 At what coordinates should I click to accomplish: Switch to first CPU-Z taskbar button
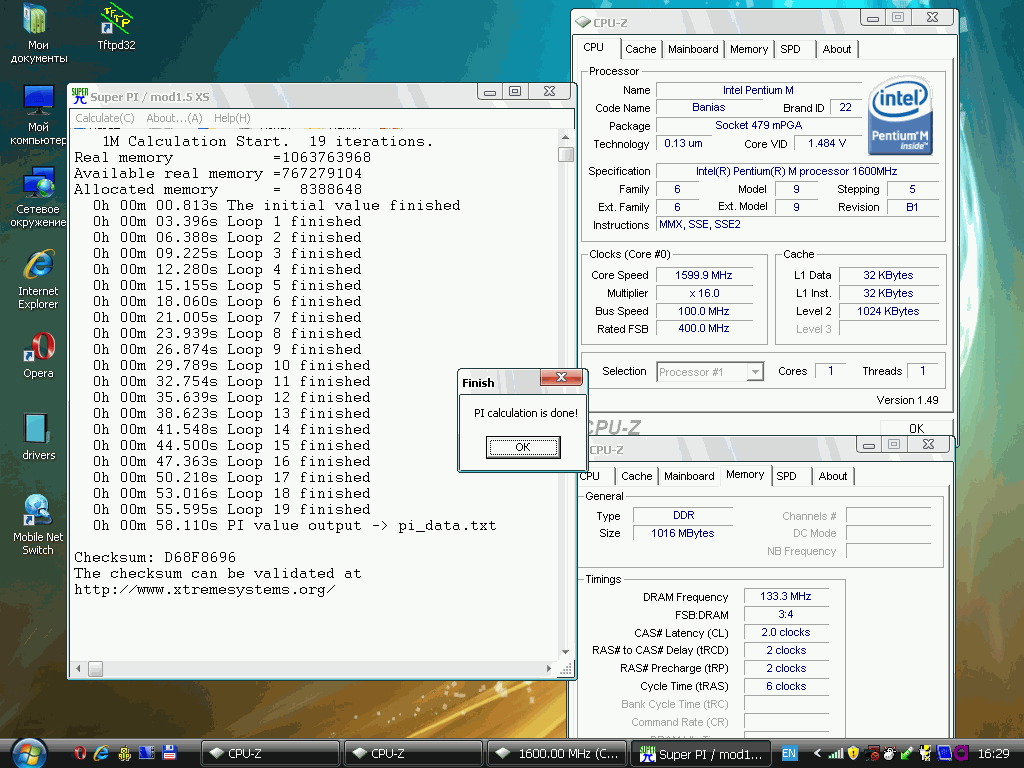270,754
